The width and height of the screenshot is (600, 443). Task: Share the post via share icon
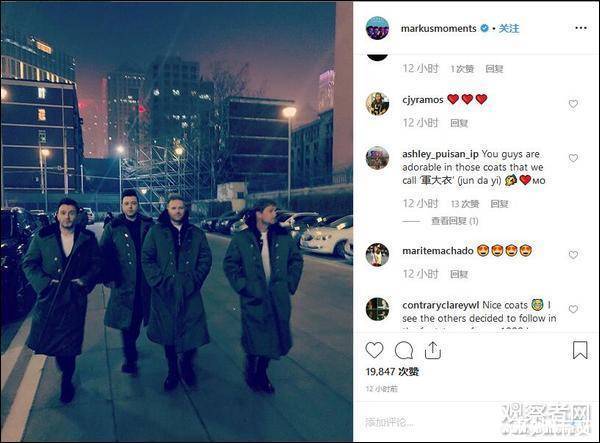pyautogui.click(x=433, y=350)
